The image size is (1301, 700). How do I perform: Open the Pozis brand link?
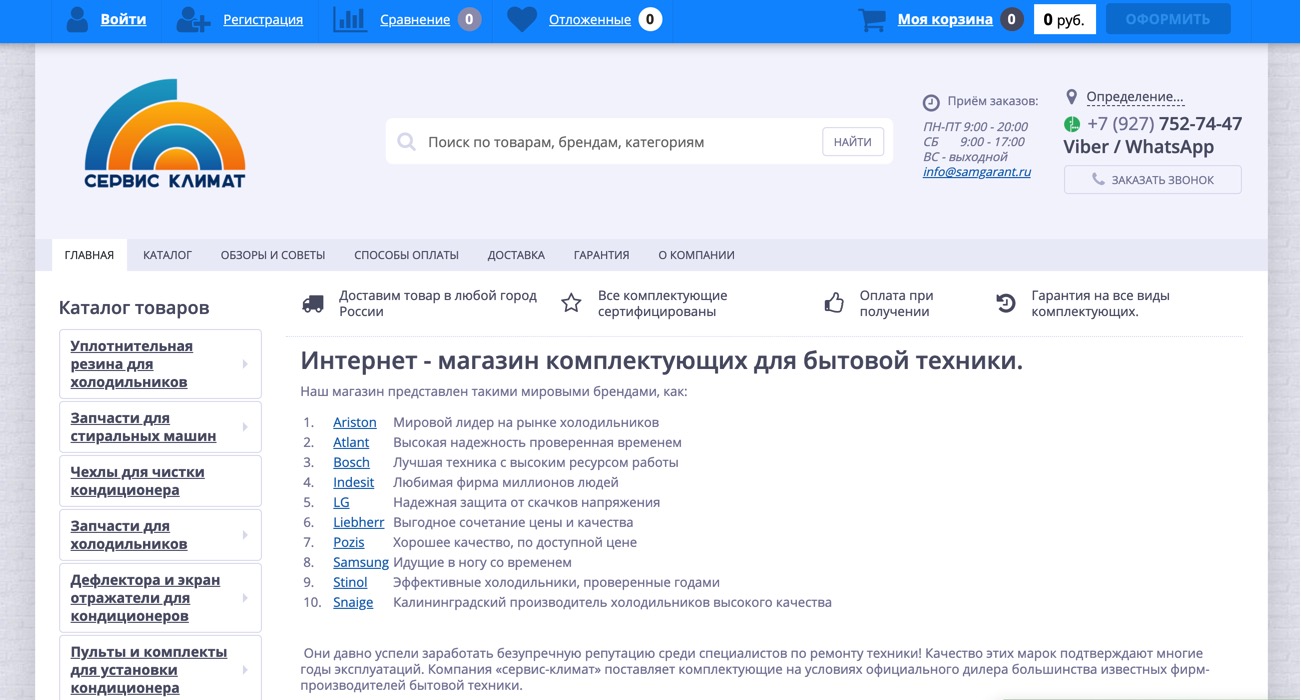click(349, 542)
